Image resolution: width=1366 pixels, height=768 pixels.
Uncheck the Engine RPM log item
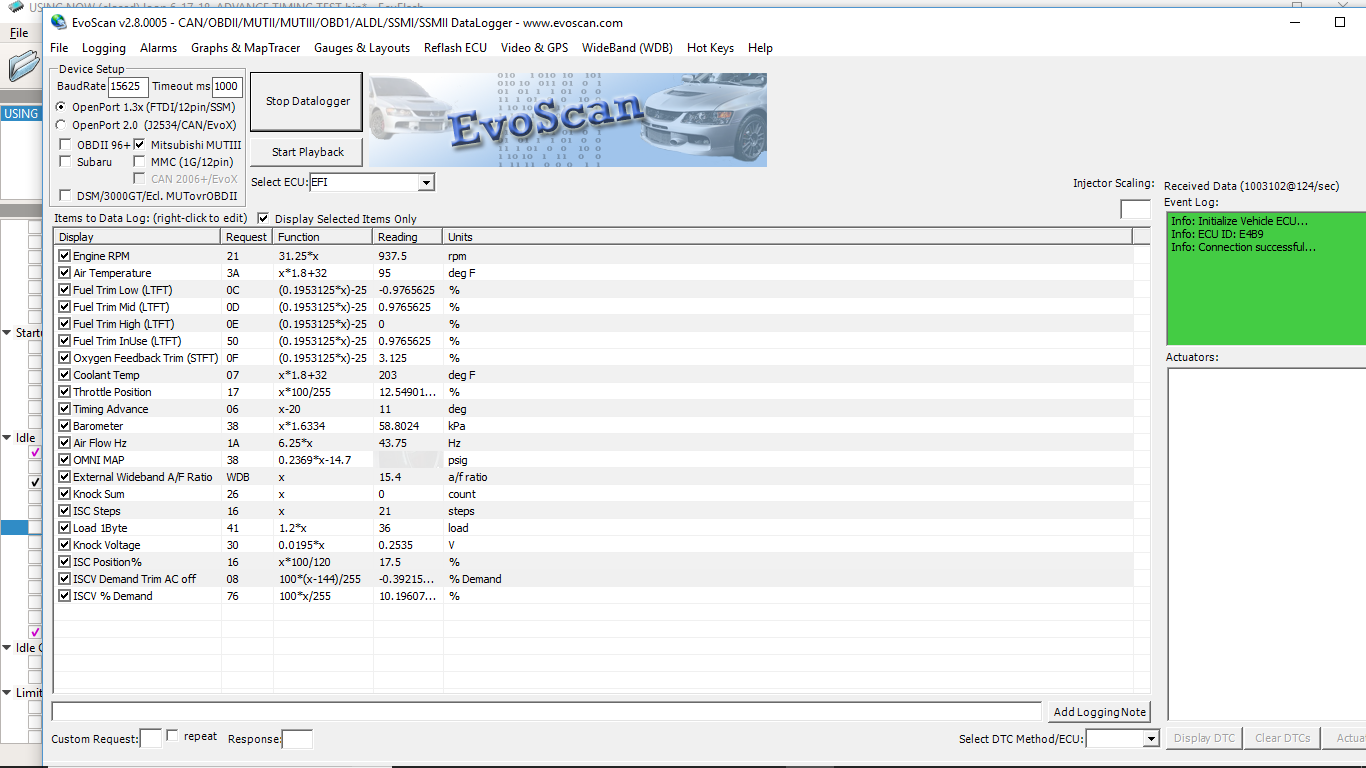[65, 256]
